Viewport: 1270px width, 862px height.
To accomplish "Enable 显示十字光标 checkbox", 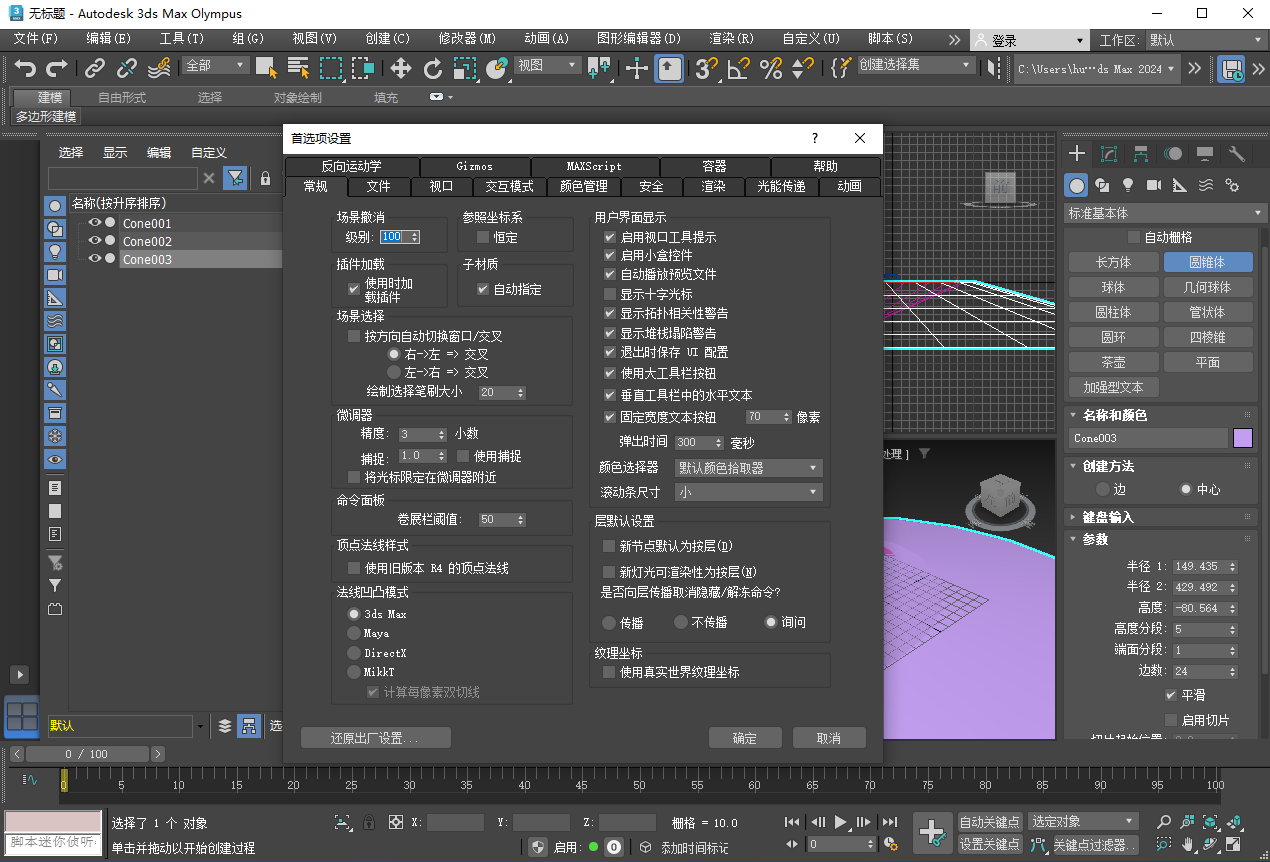I will (610, 294).
